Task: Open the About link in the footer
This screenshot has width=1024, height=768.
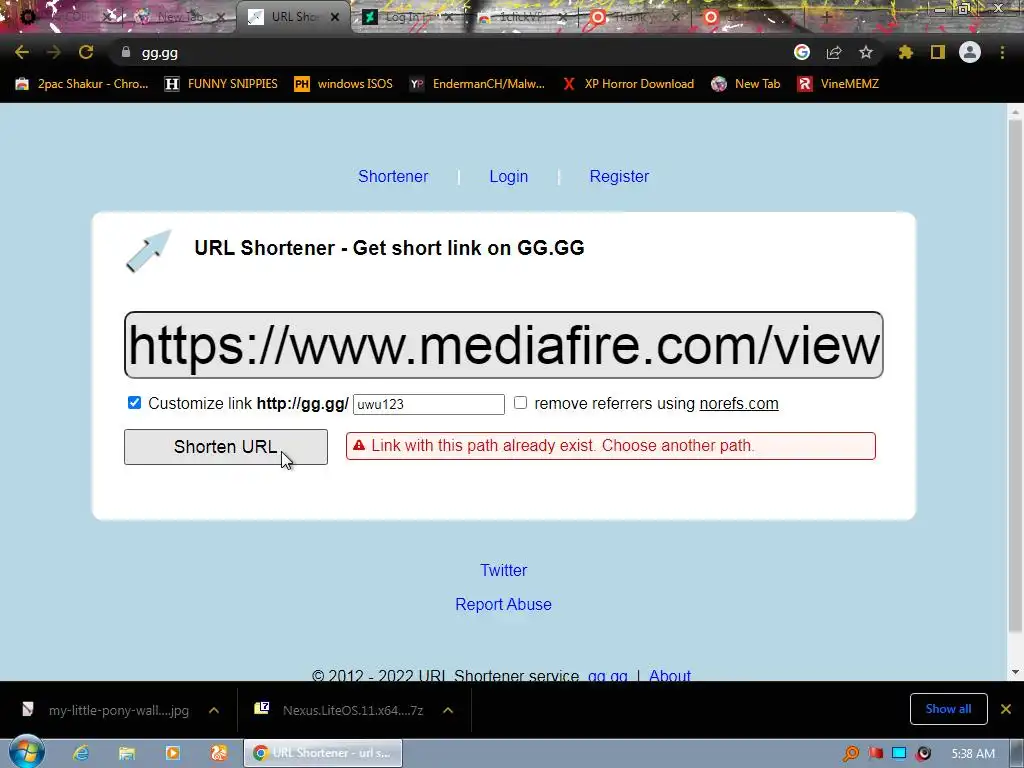Action: 669,675
